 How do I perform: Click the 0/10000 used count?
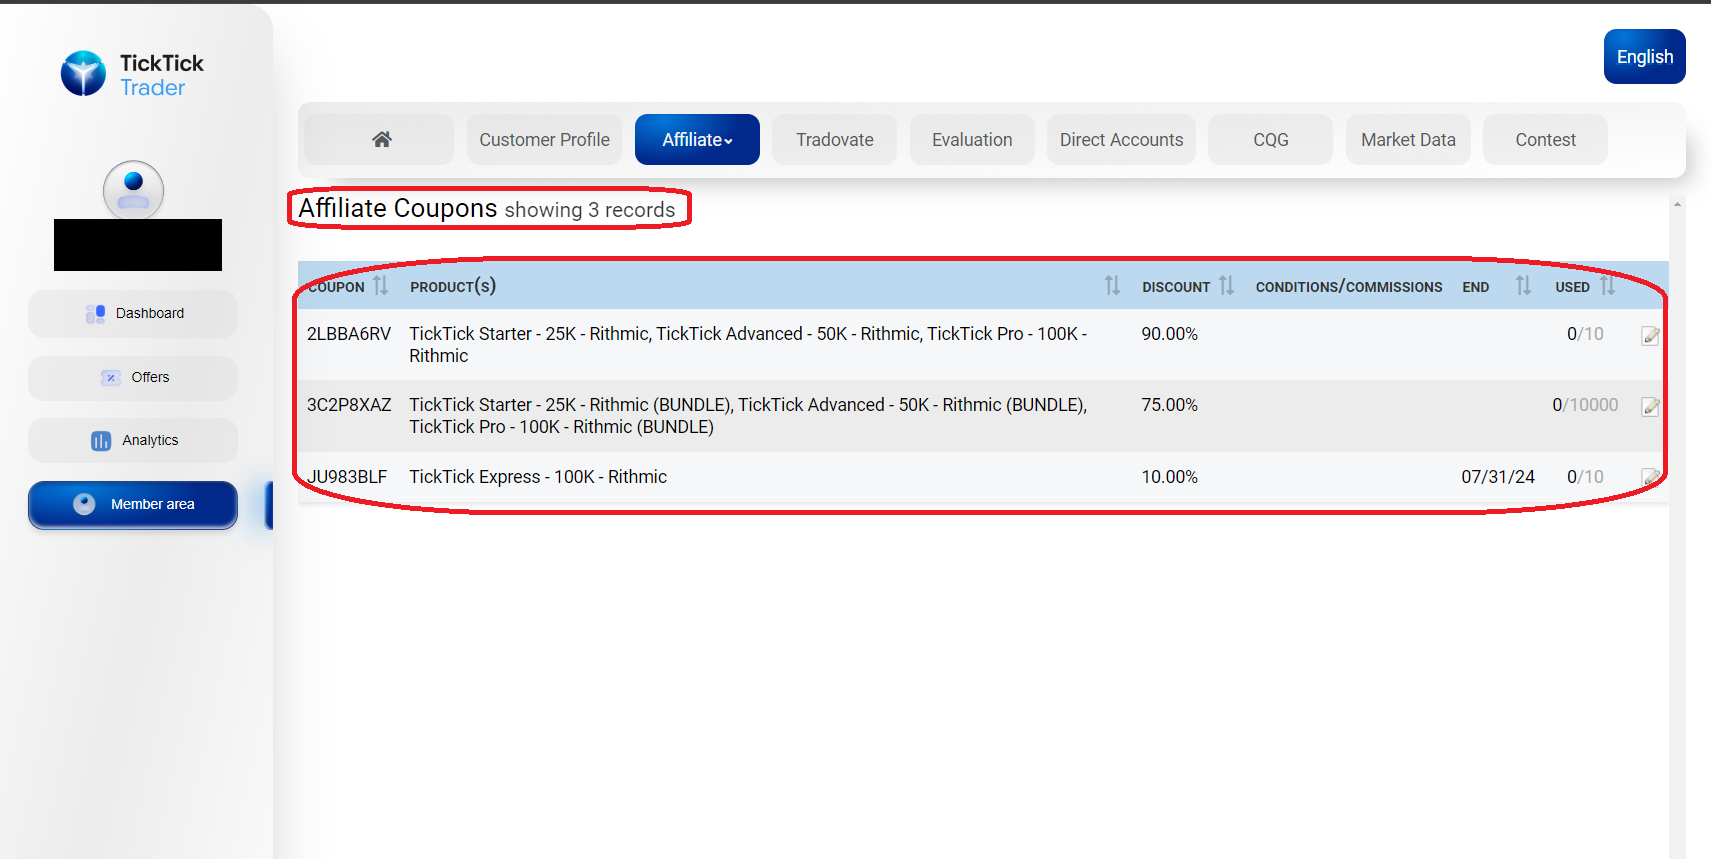tap(1585, 405)
